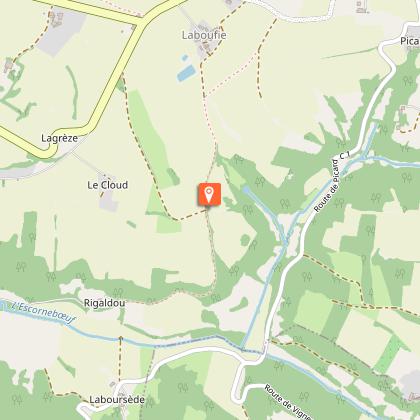Click the blue pond near Laboufie
The width and height of the screenshot is (420, 420).
[186, 73]
